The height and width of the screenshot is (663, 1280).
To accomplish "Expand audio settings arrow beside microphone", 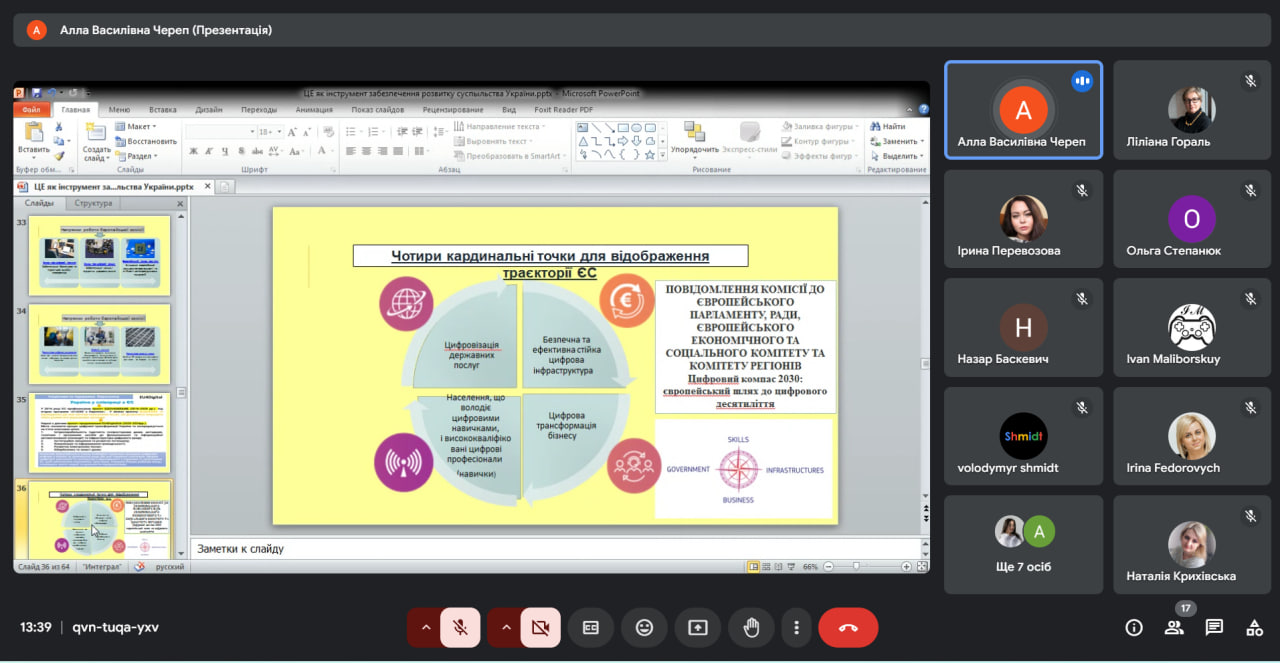I will tap(426, 628).
